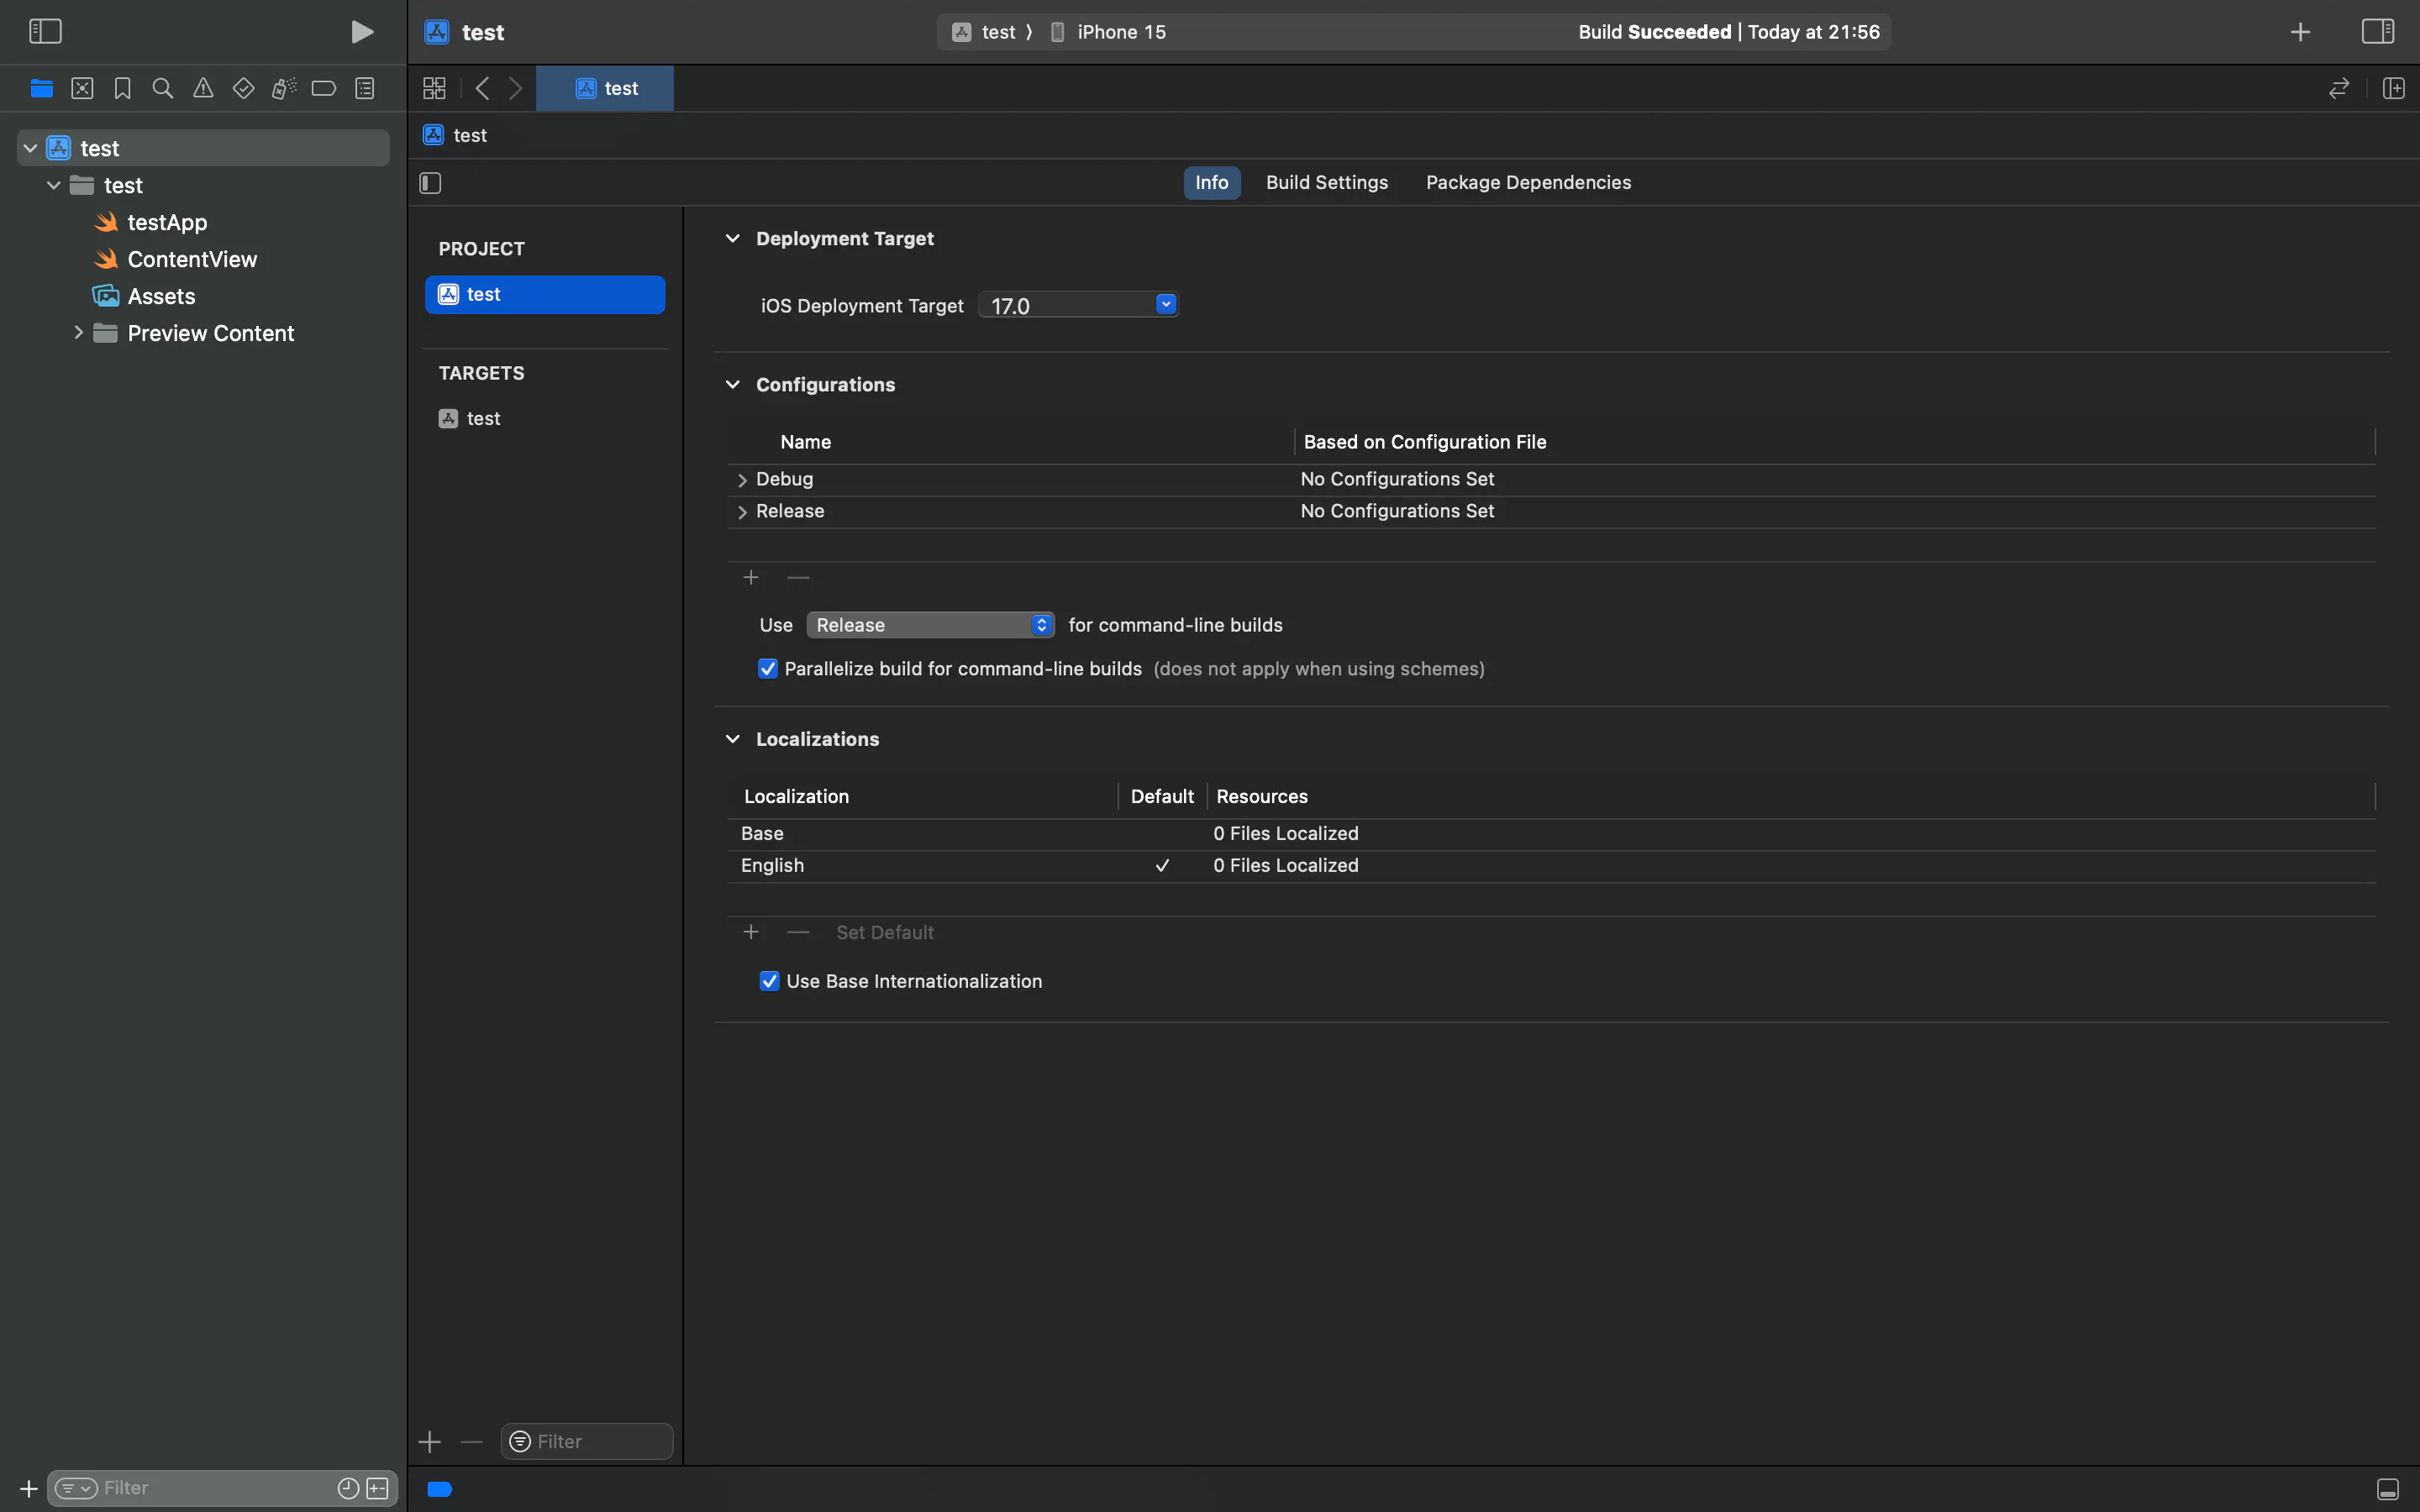This screenshot has width=2420, height=1512.
Task: Select the test project under PROJECT
Action: tap(545, 294)
